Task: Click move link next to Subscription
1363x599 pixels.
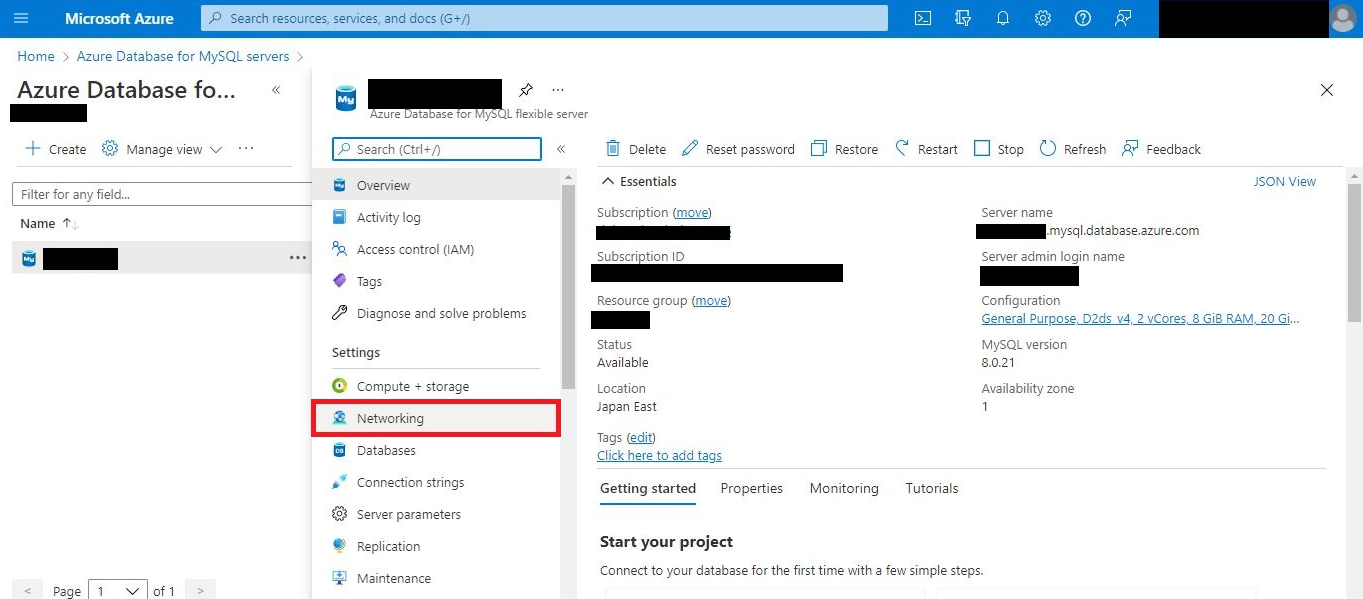Action: click(692, 212)
